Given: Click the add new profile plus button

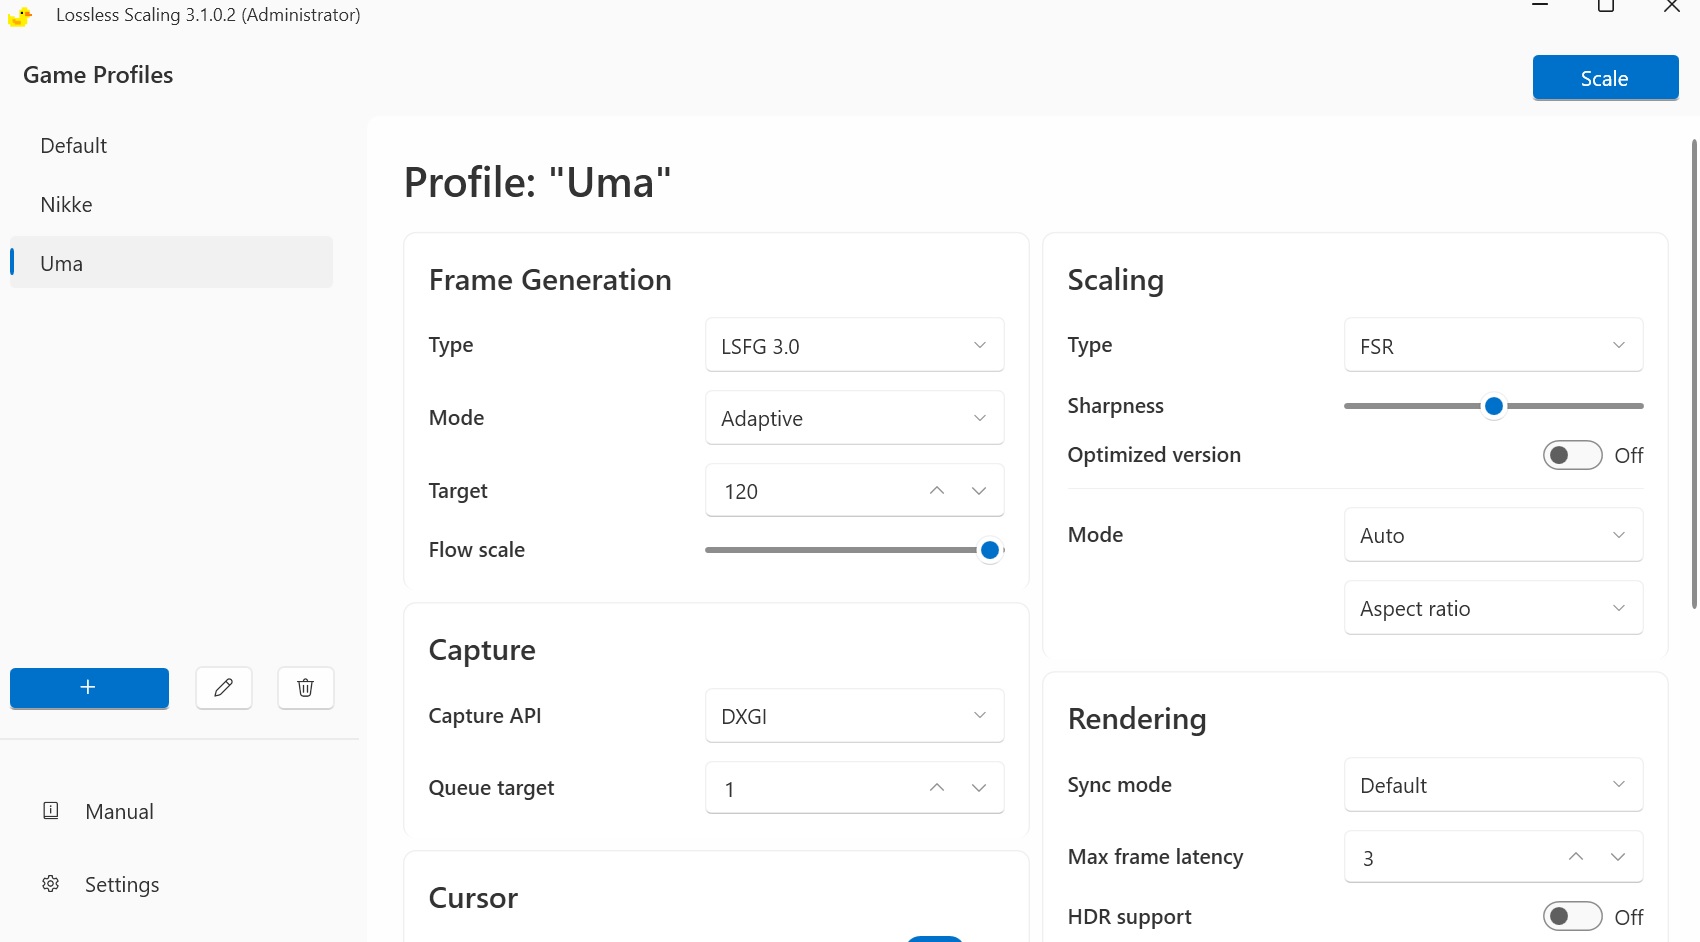Looking at the screenshot, I should coord(89,688).
